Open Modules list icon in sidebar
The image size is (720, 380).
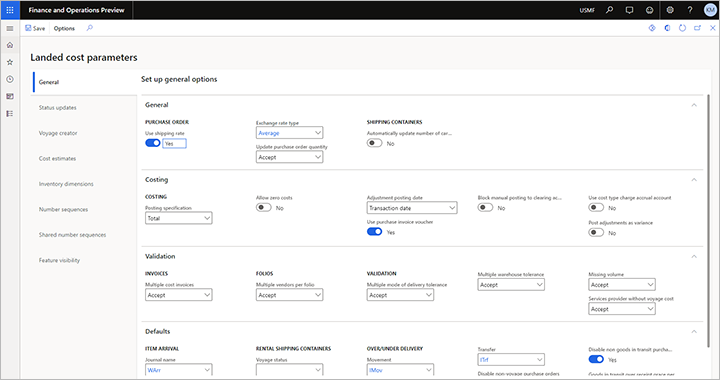[10, 113]
